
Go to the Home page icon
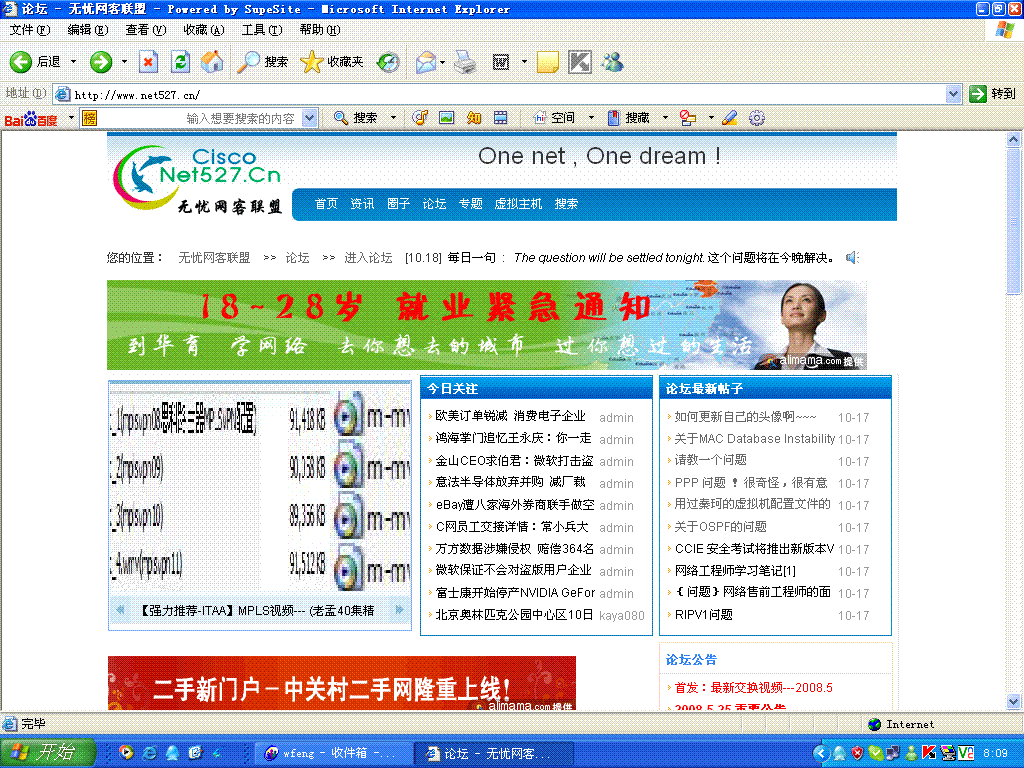click(x=212, y=62)
